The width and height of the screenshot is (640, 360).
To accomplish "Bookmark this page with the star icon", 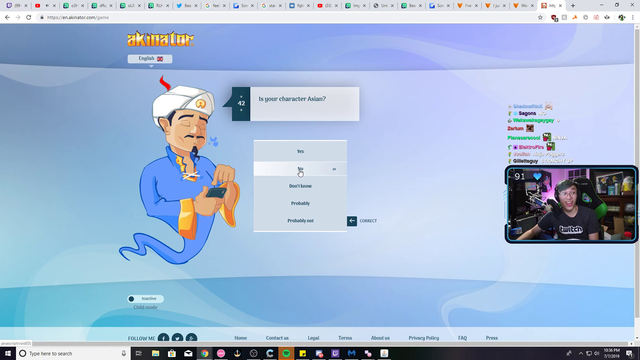I will click(540, 18).
